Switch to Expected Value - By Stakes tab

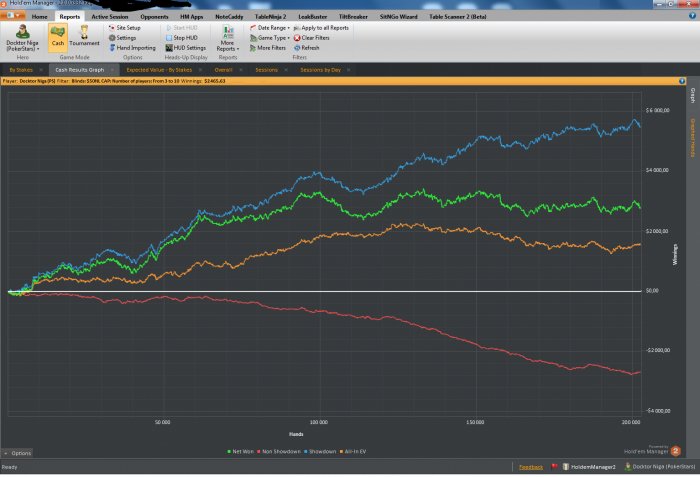159,70
